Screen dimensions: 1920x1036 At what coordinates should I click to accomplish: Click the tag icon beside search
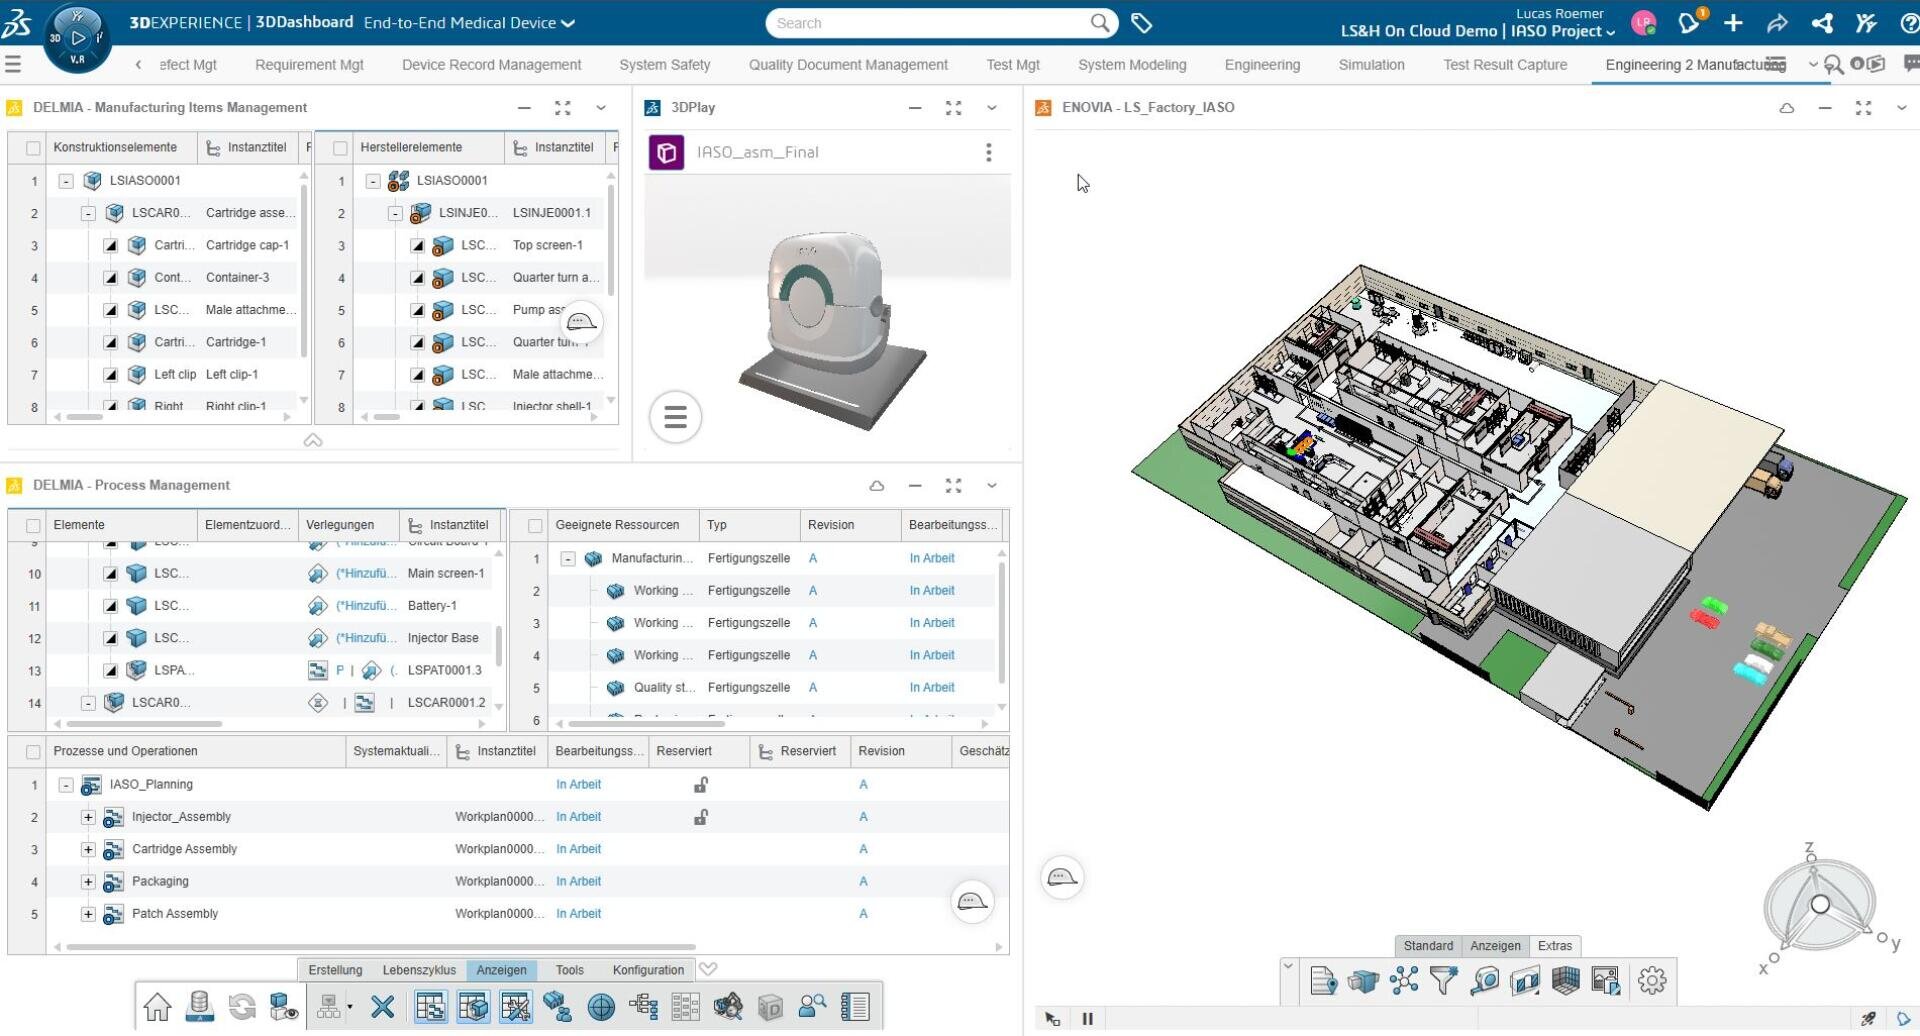pyautogui.click(x=1141, y=22)
